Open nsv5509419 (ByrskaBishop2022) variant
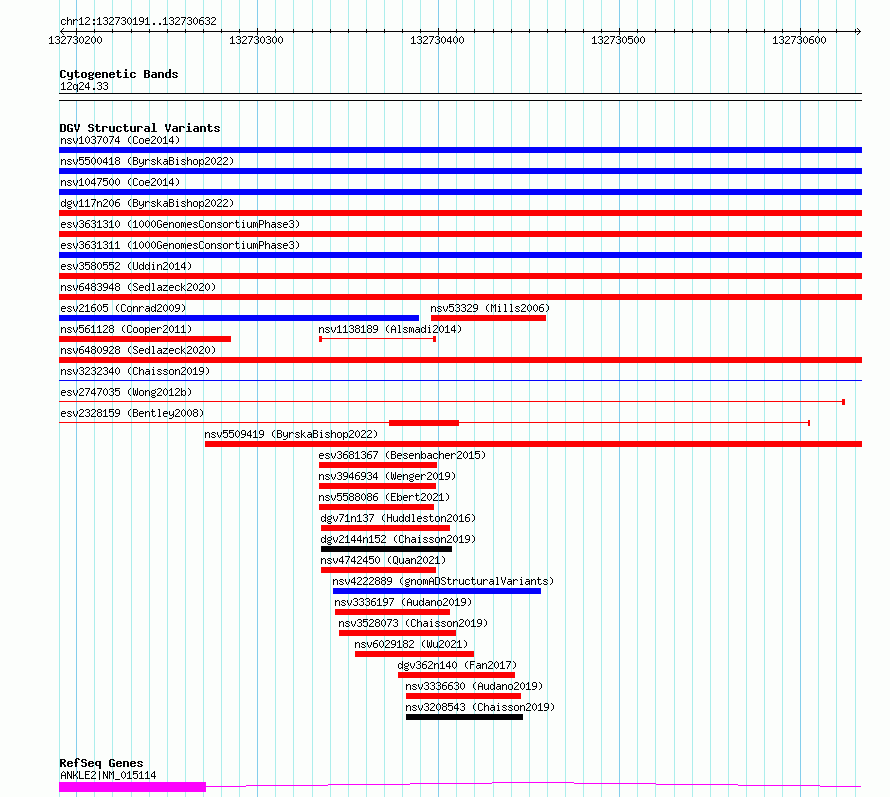Image resolution: width=890 pixels, height=797 pixels. 291,434
